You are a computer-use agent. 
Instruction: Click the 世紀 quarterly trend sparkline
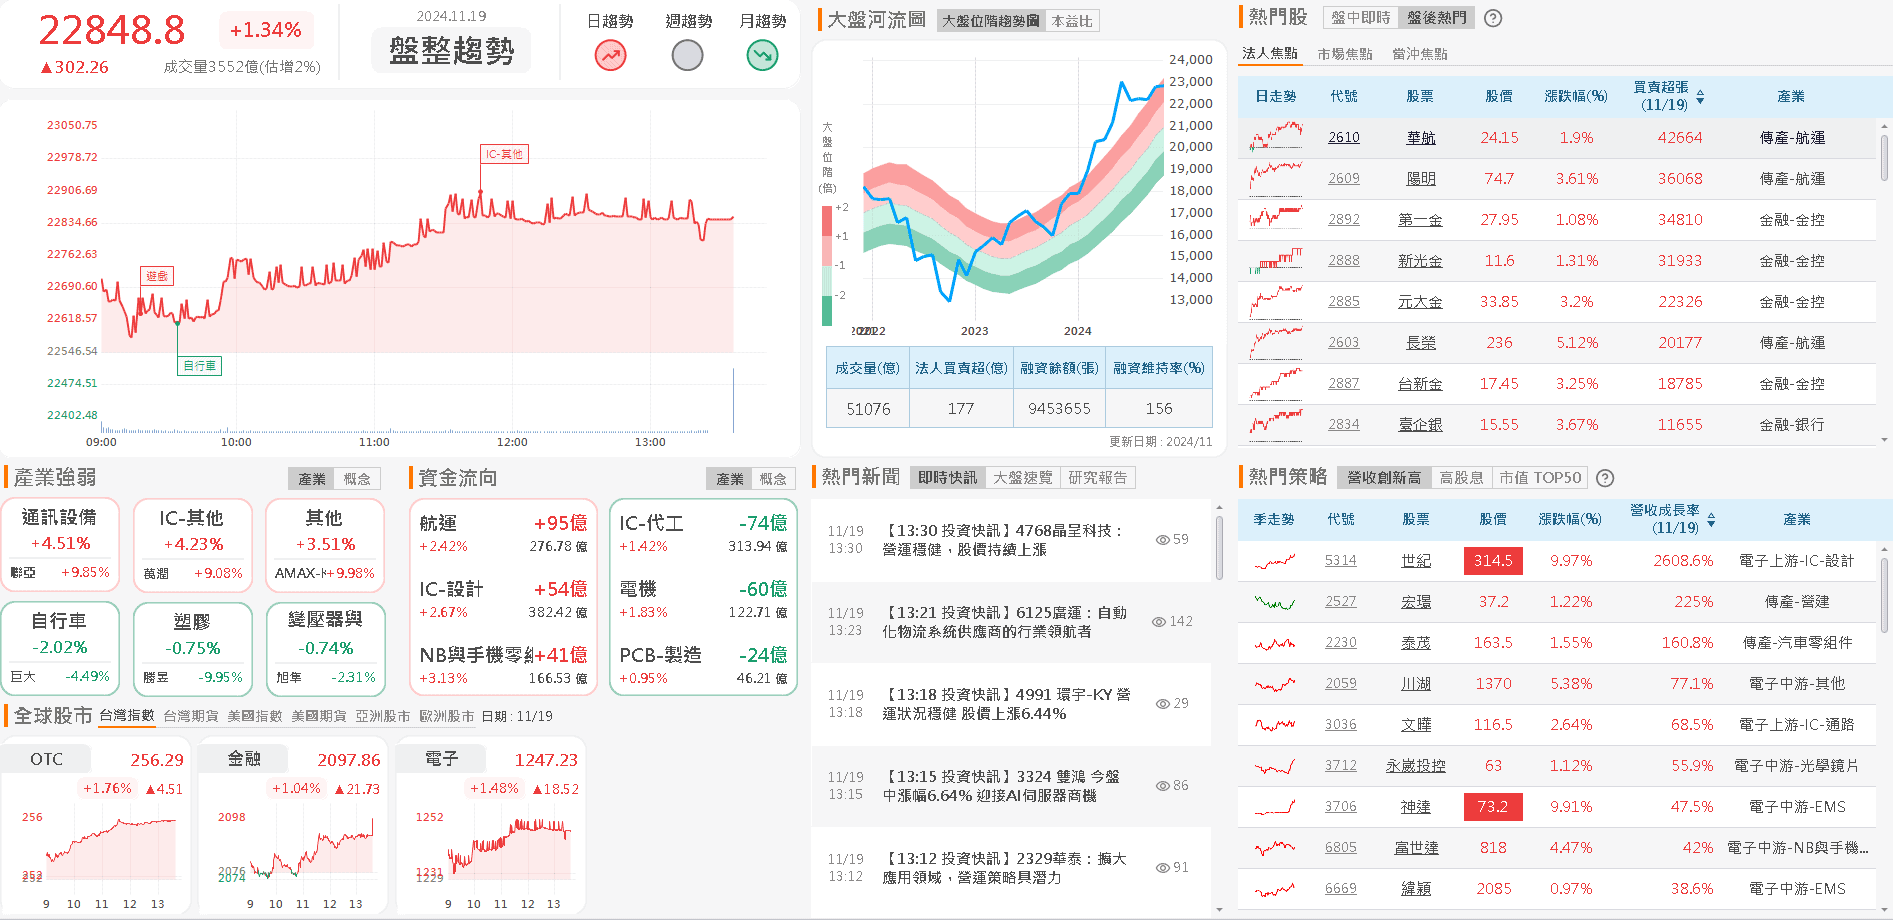pos(1274,561)
